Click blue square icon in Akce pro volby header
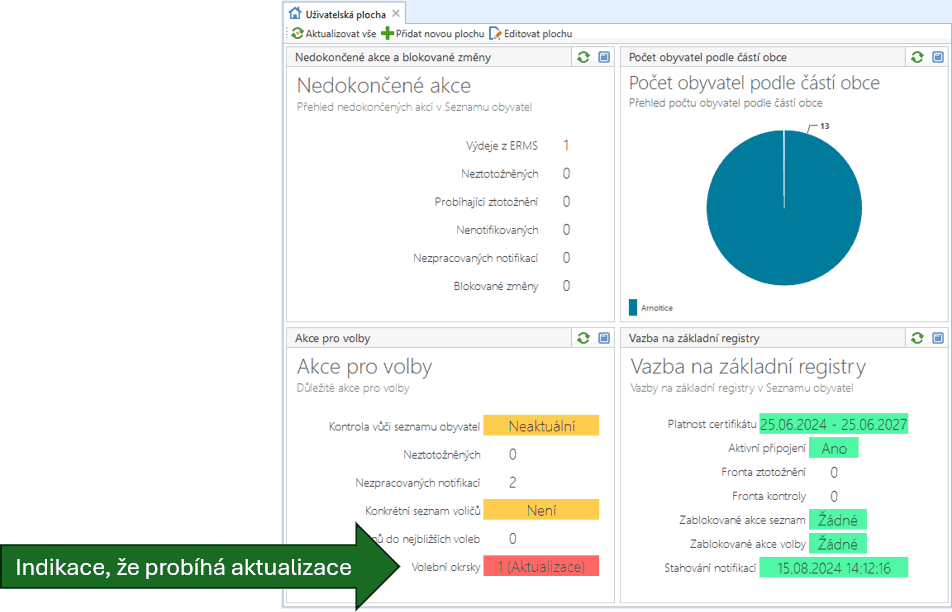 tap(604, 338)
